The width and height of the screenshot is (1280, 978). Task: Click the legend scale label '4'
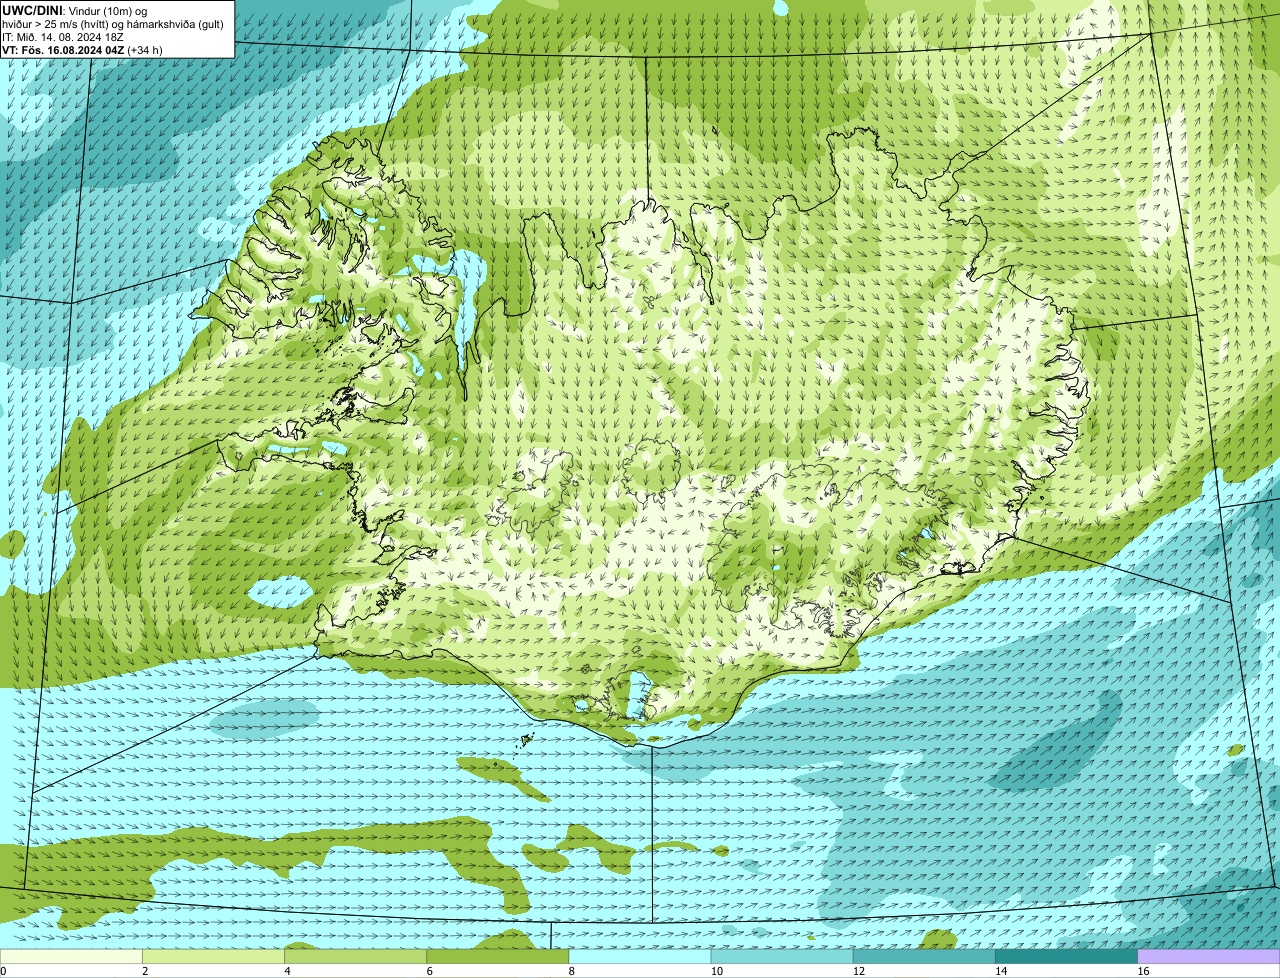(x=287, y=971)
